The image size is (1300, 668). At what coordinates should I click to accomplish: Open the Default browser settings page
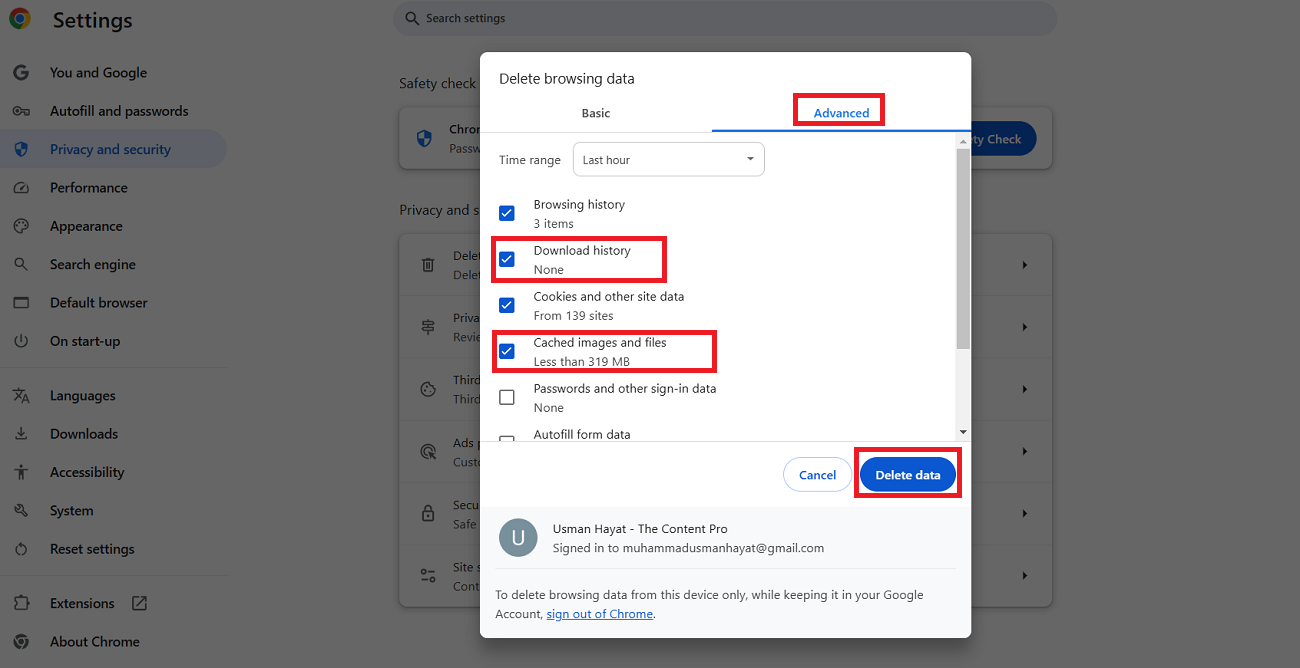pos(99,303)
